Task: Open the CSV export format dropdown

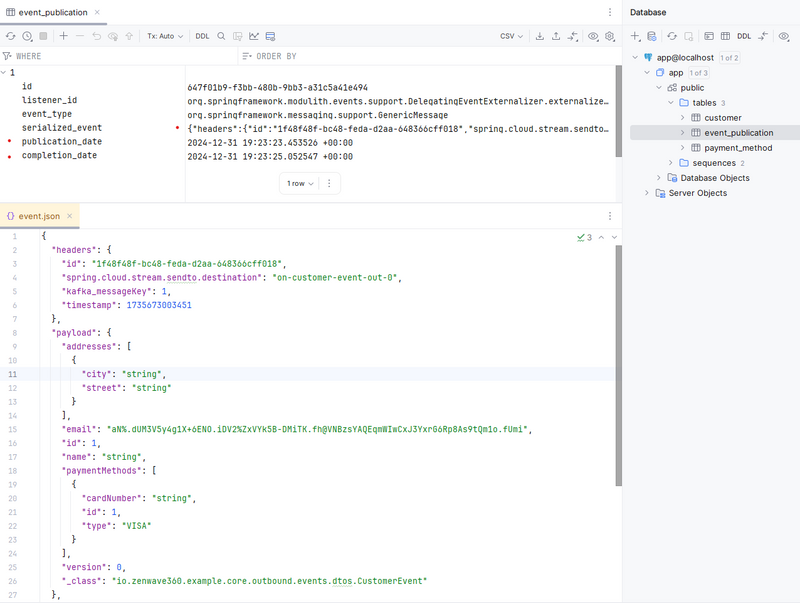Action: coord(511,36)
